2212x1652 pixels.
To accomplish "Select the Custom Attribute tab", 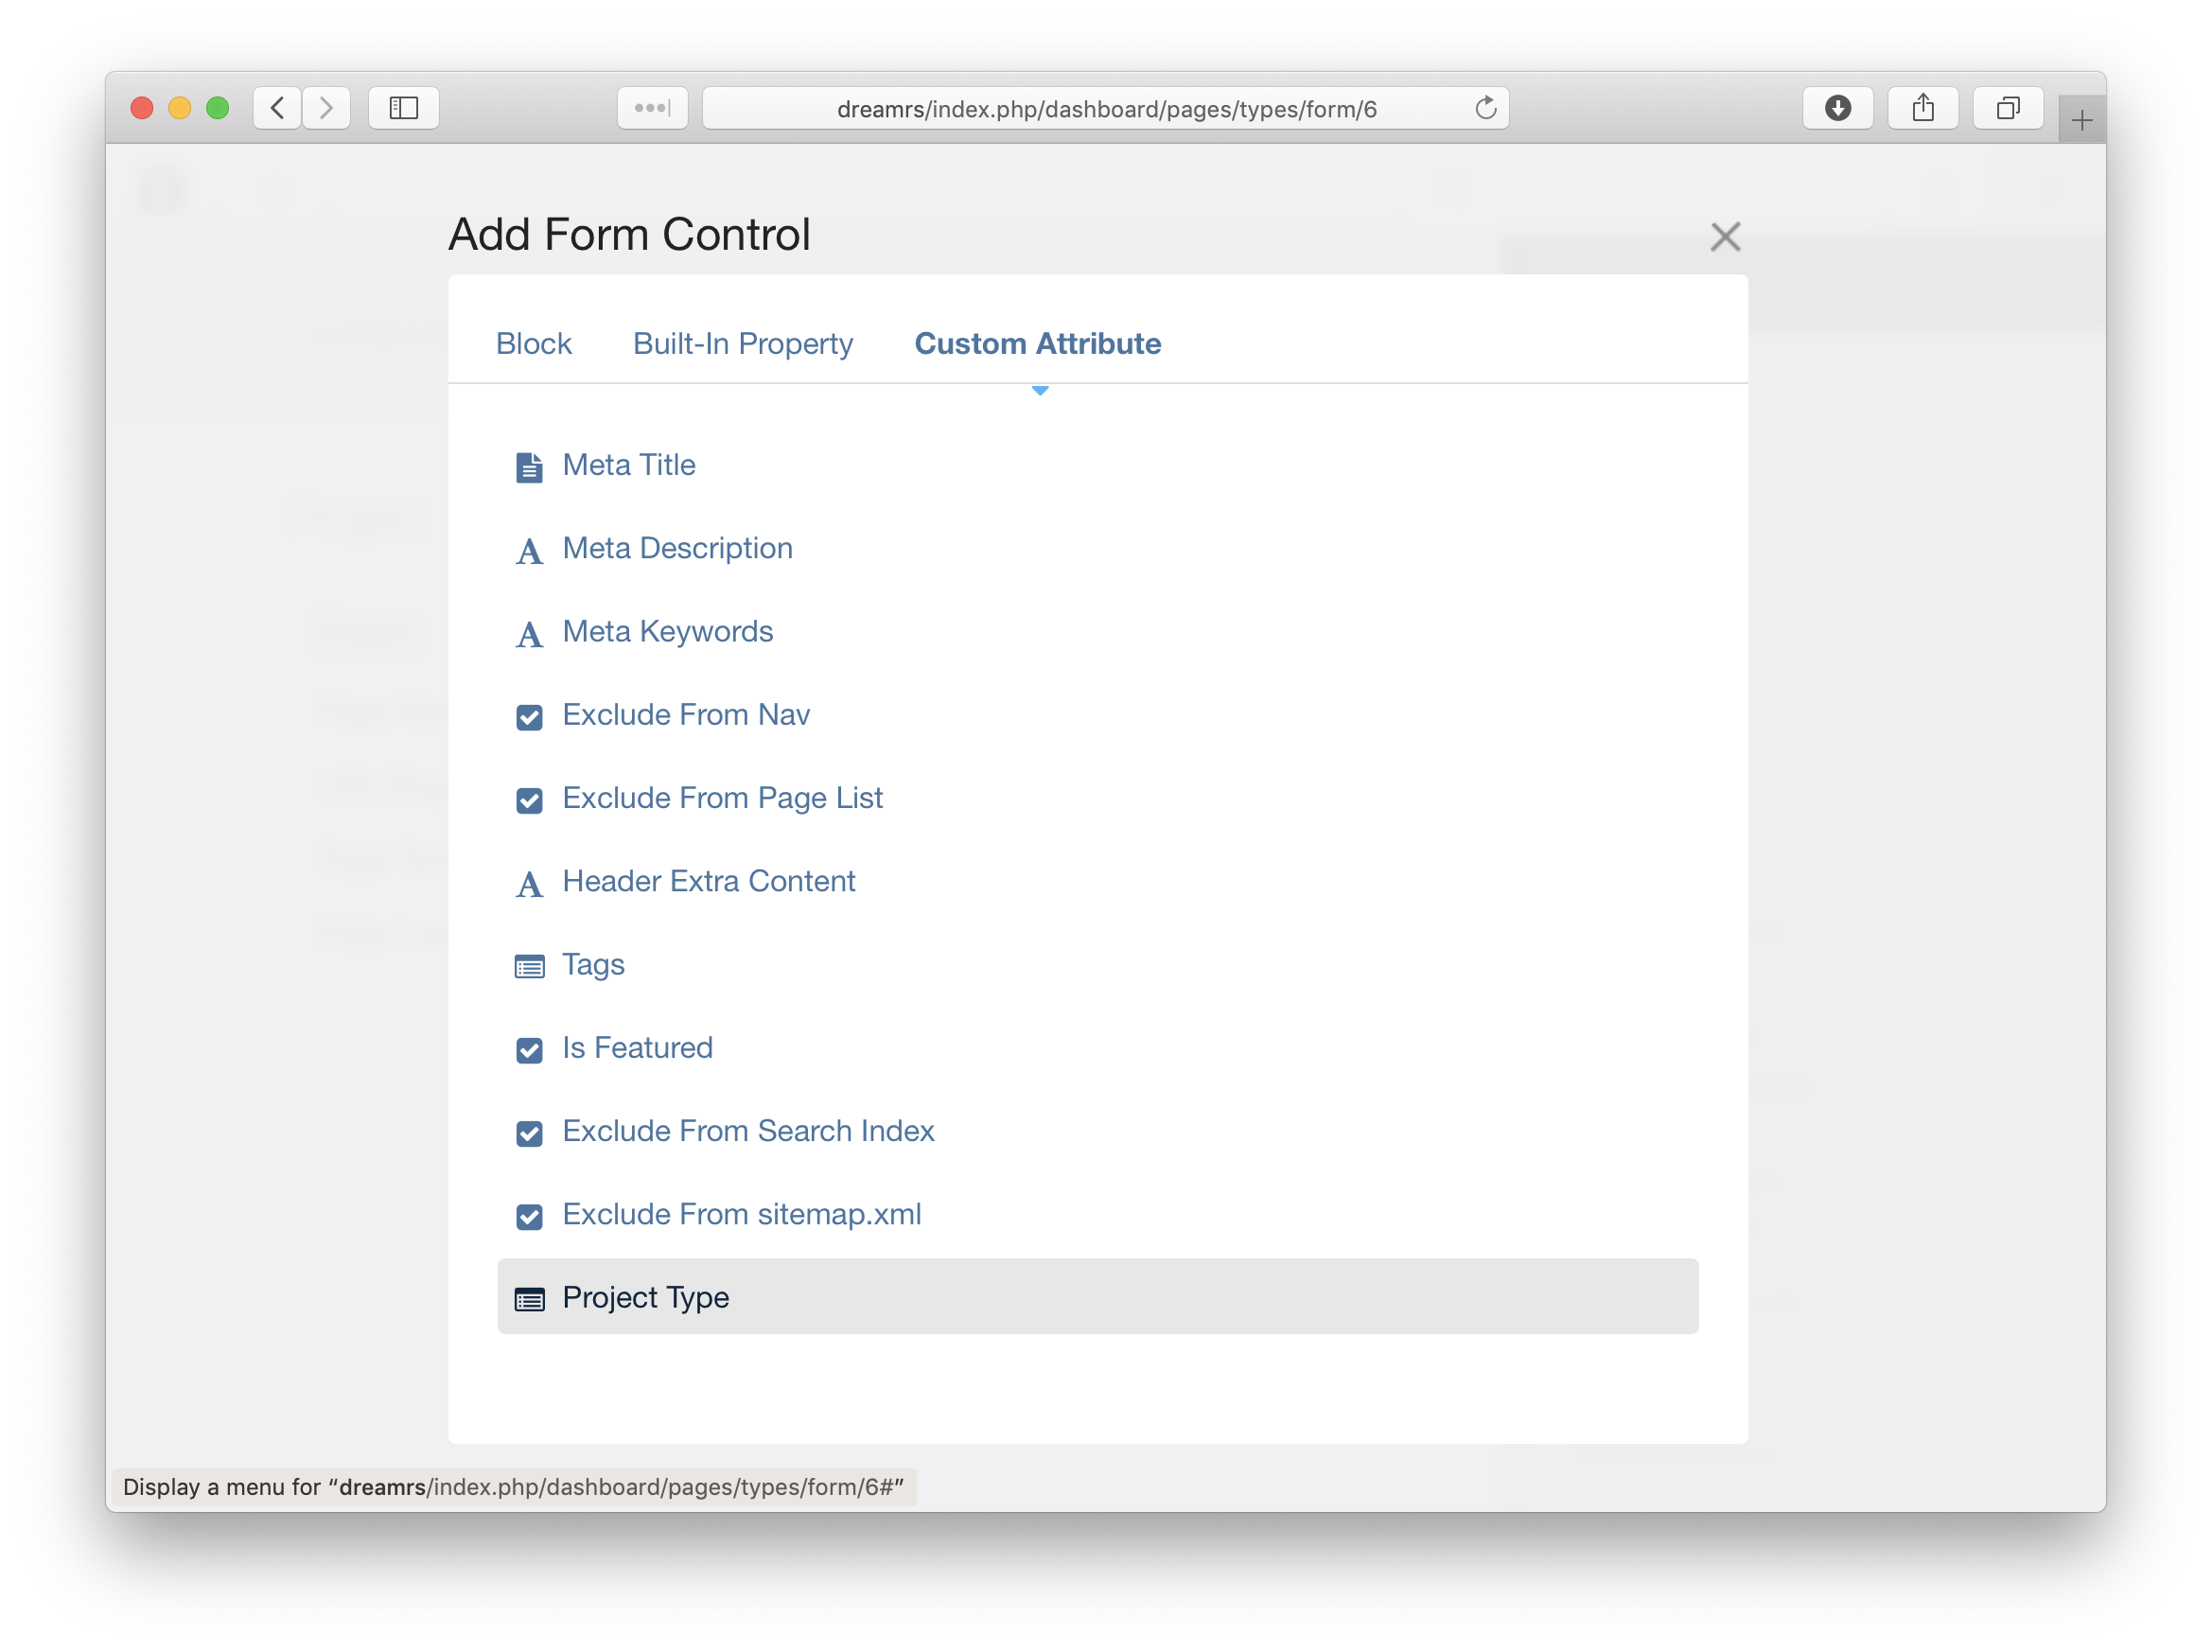I will pos(1037,343).
